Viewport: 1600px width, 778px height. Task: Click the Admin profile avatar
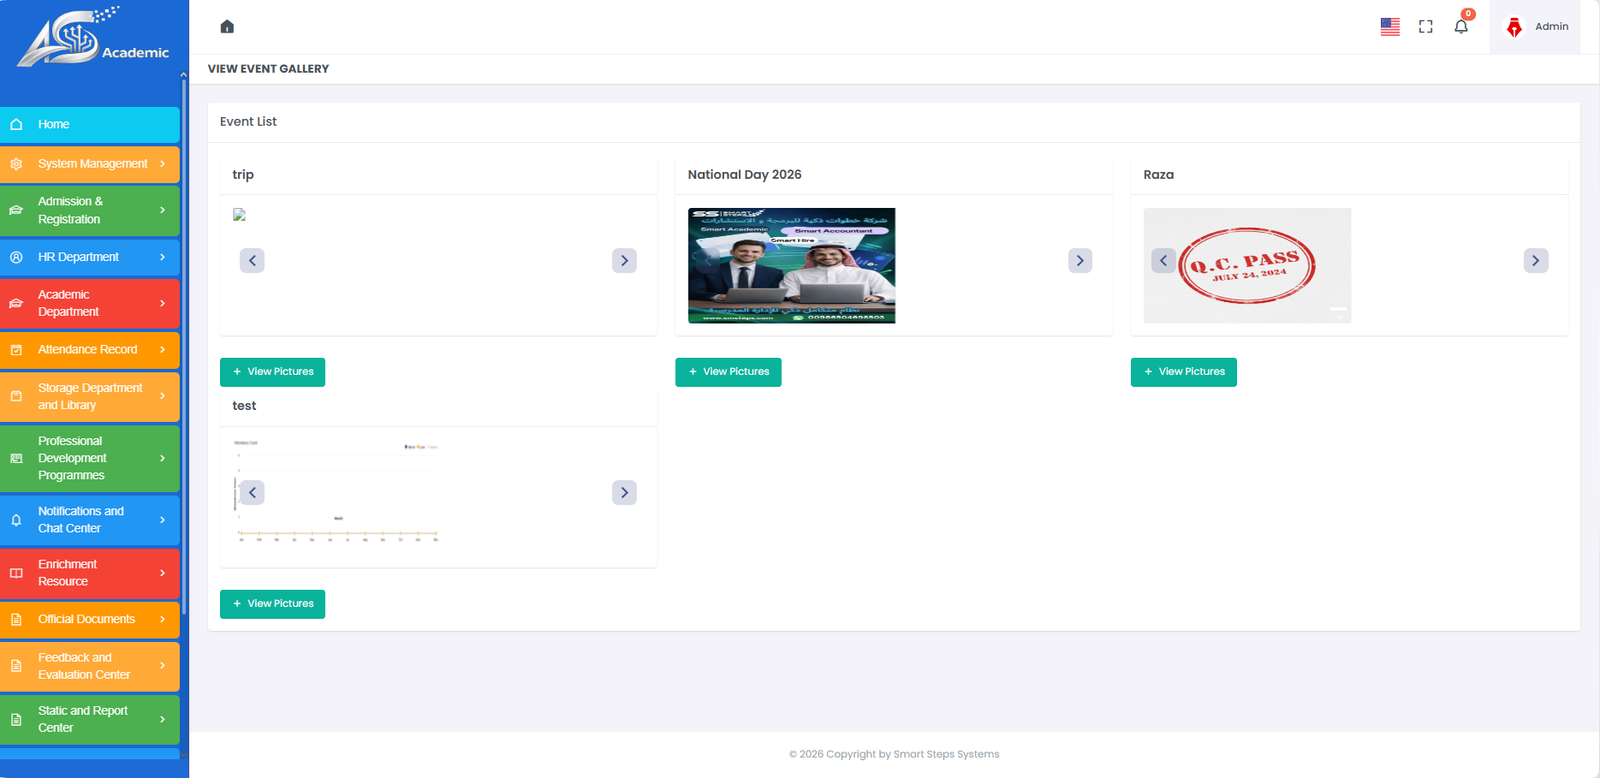tap(1514, 27)
